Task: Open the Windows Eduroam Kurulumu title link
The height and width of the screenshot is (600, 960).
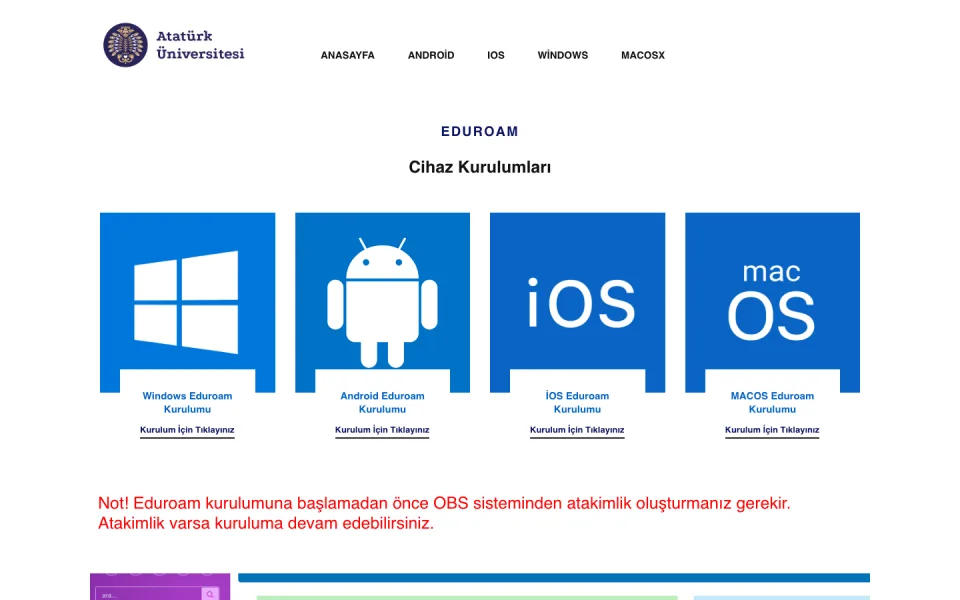Action: 187,402
